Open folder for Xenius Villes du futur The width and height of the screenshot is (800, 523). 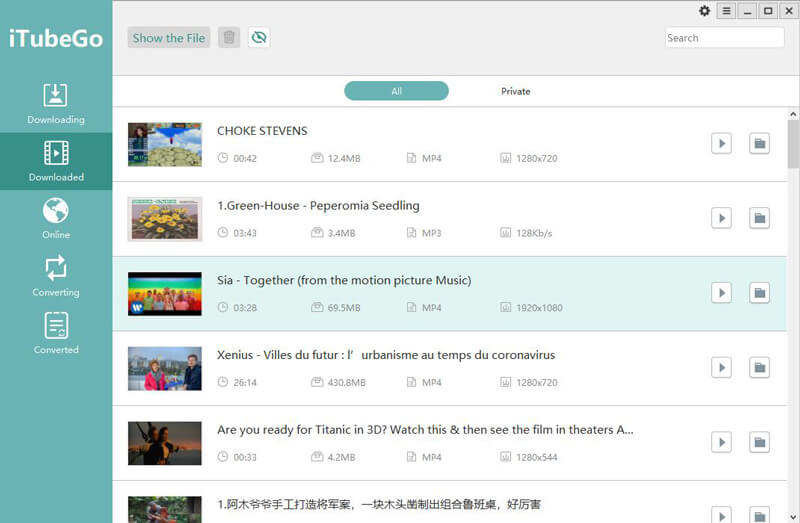pos(760,367)
